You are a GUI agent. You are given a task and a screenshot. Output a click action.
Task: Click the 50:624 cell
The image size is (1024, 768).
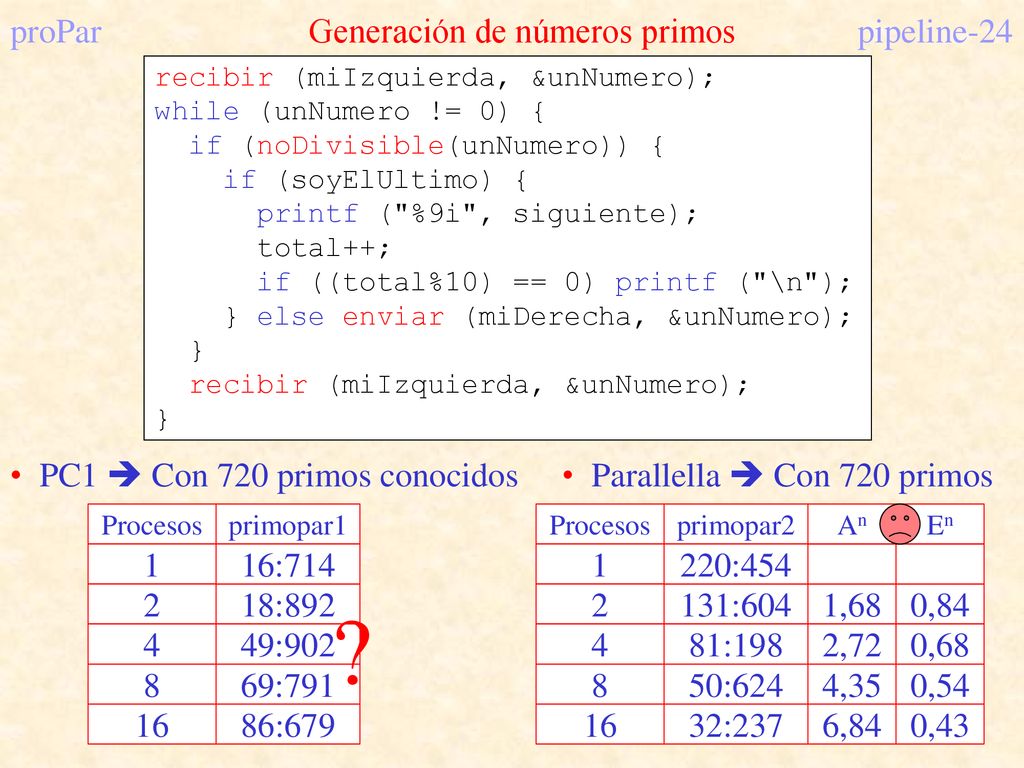[x=735, y=685]
